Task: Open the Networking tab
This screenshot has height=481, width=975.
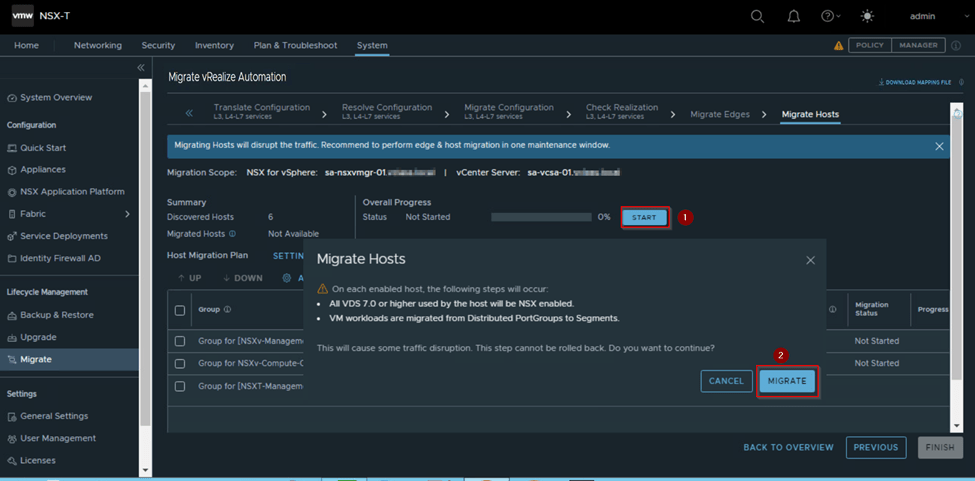Action: coord(98,46)
